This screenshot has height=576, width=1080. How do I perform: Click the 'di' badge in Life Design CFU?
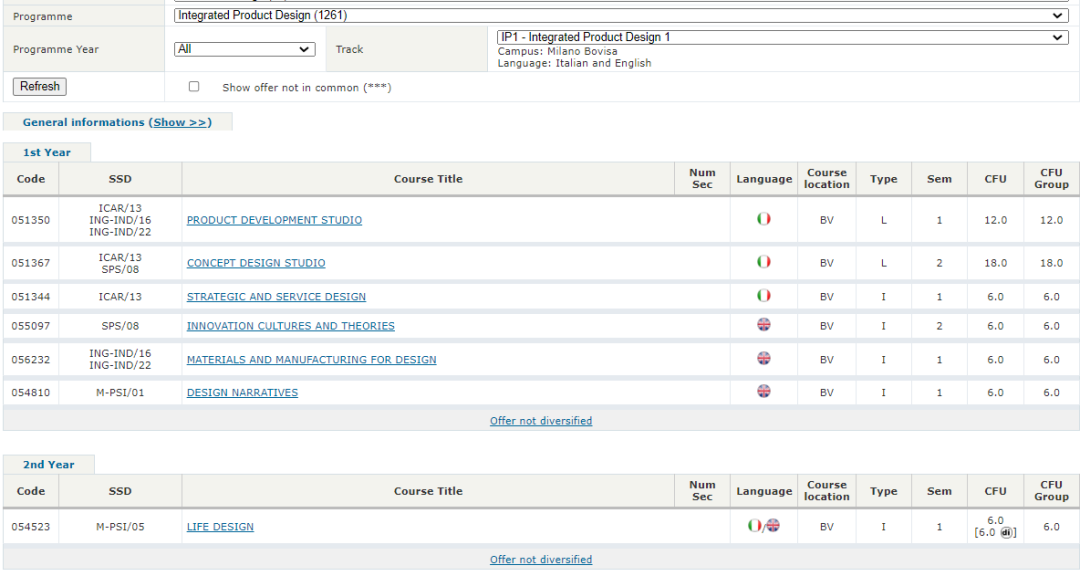tap(1006, 532)
